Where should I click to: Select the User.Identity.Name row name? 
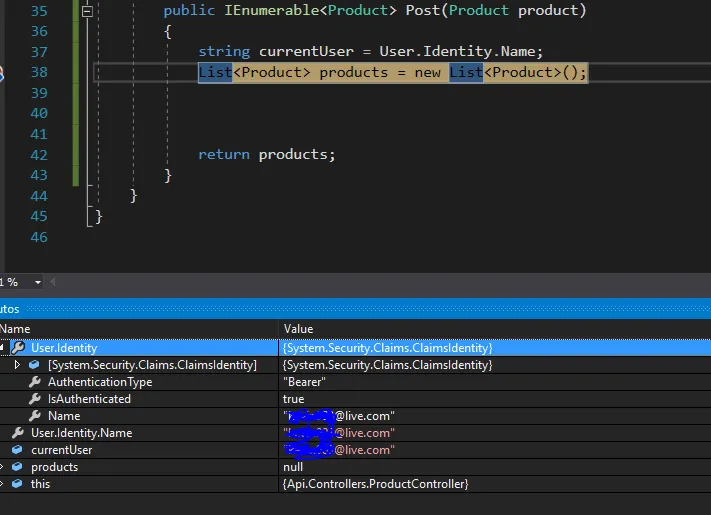pos(82,433)
